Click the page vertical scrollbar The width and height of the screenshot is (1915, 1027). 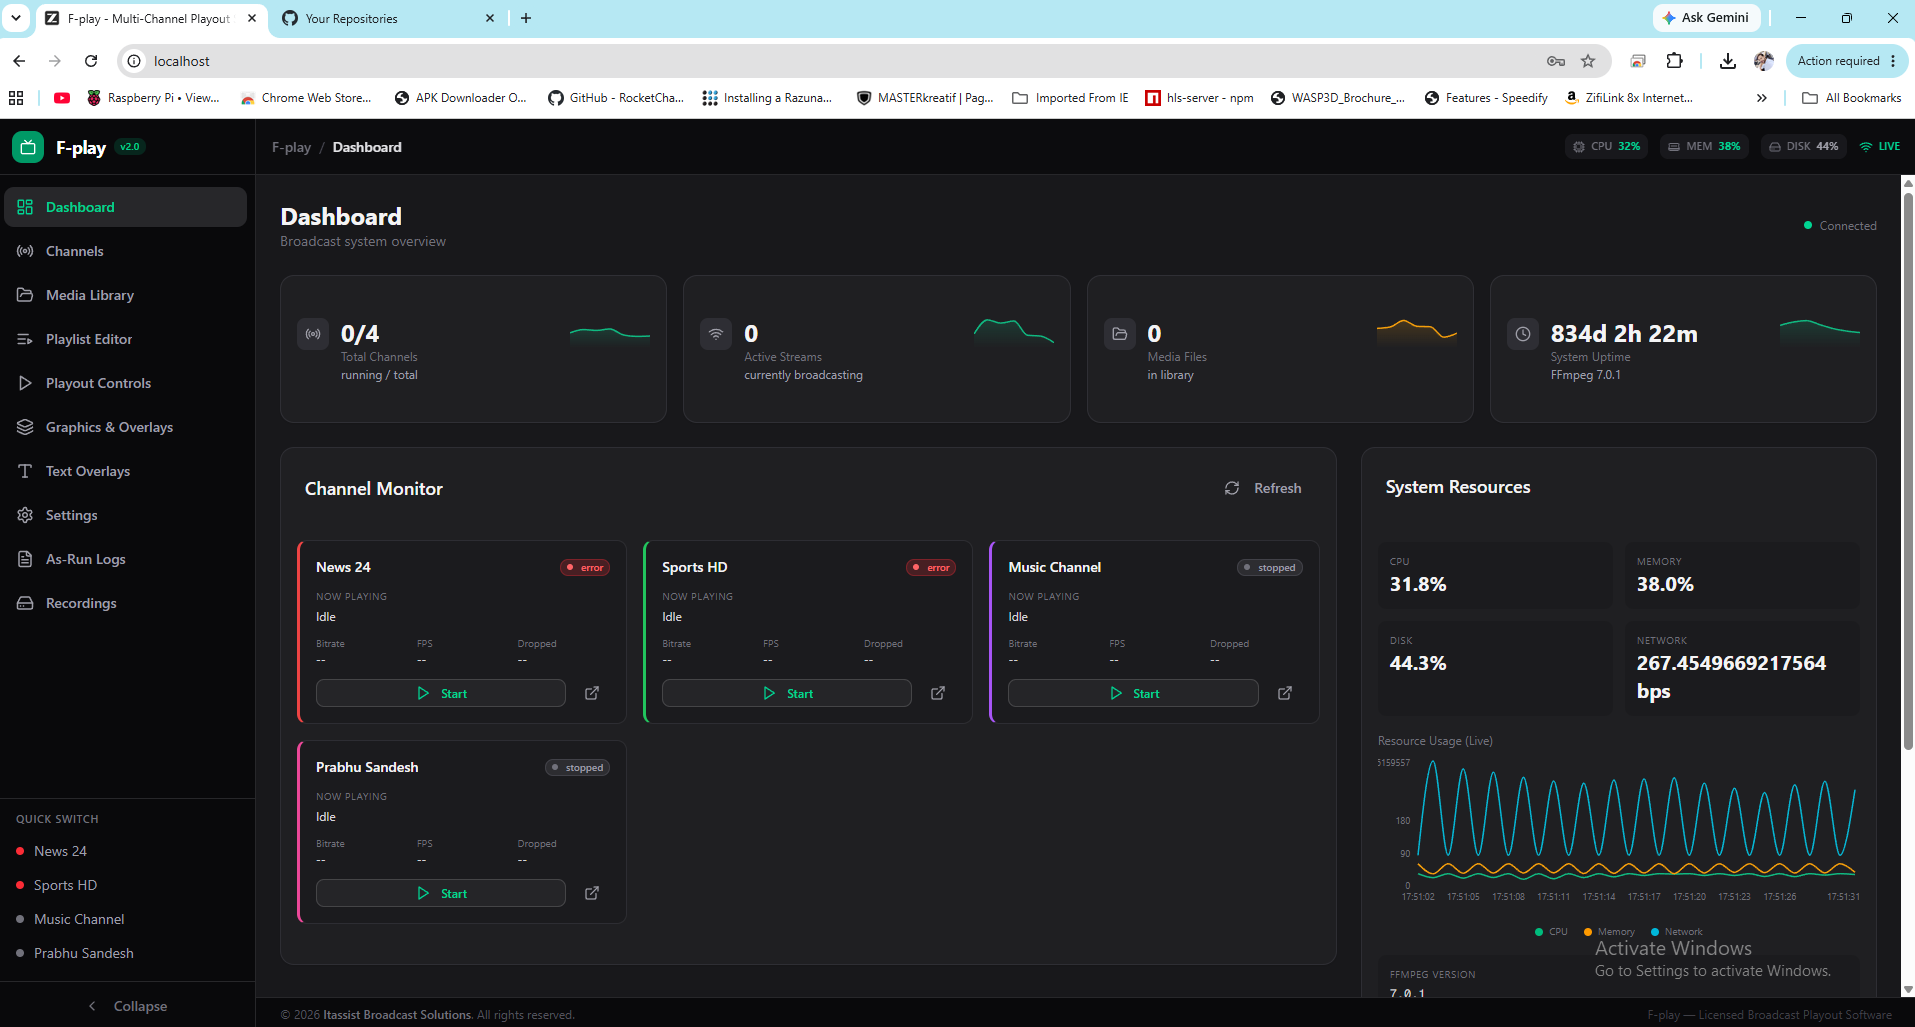tap(1908, 470)
